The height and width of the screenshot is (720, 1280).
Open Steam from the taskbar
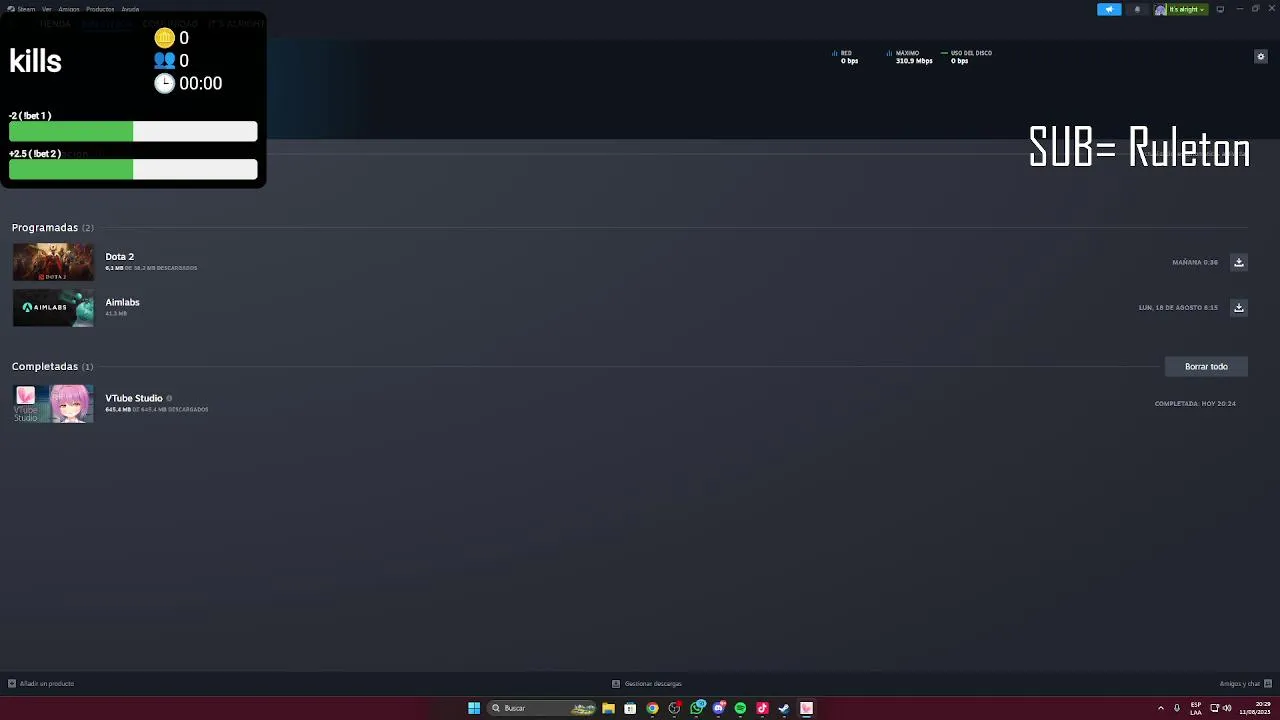(784, 708)
